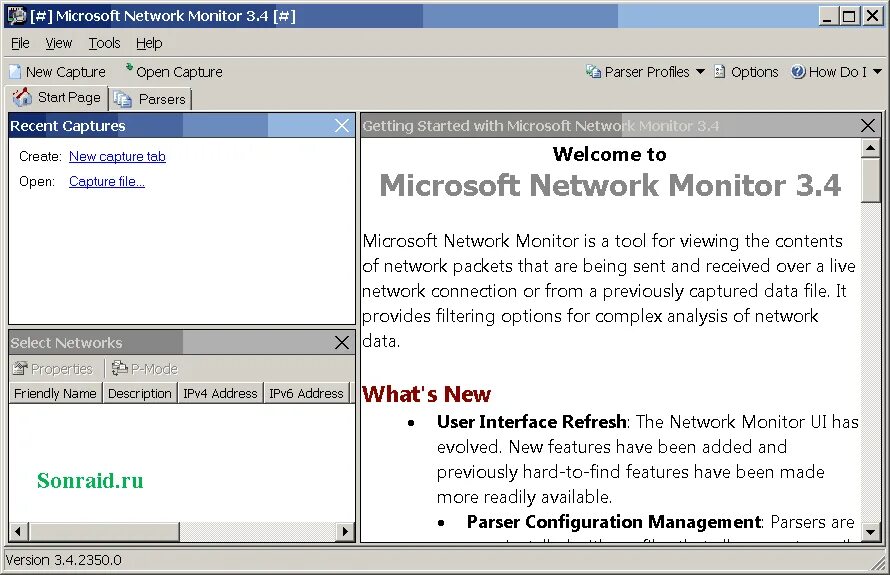Click the Description column header
Viewport: 890px width, 575px height.
pyautogui.click(x=140, y=393)
